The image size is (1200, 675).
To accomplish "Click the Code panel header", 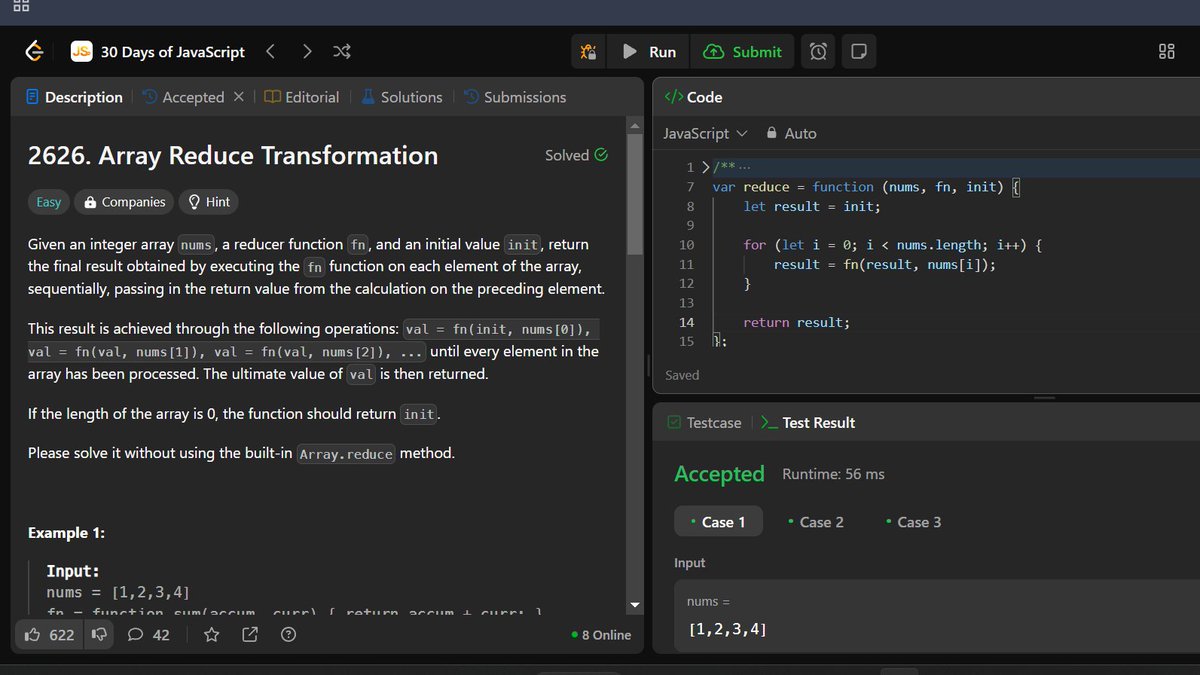I will coord(693,97).
